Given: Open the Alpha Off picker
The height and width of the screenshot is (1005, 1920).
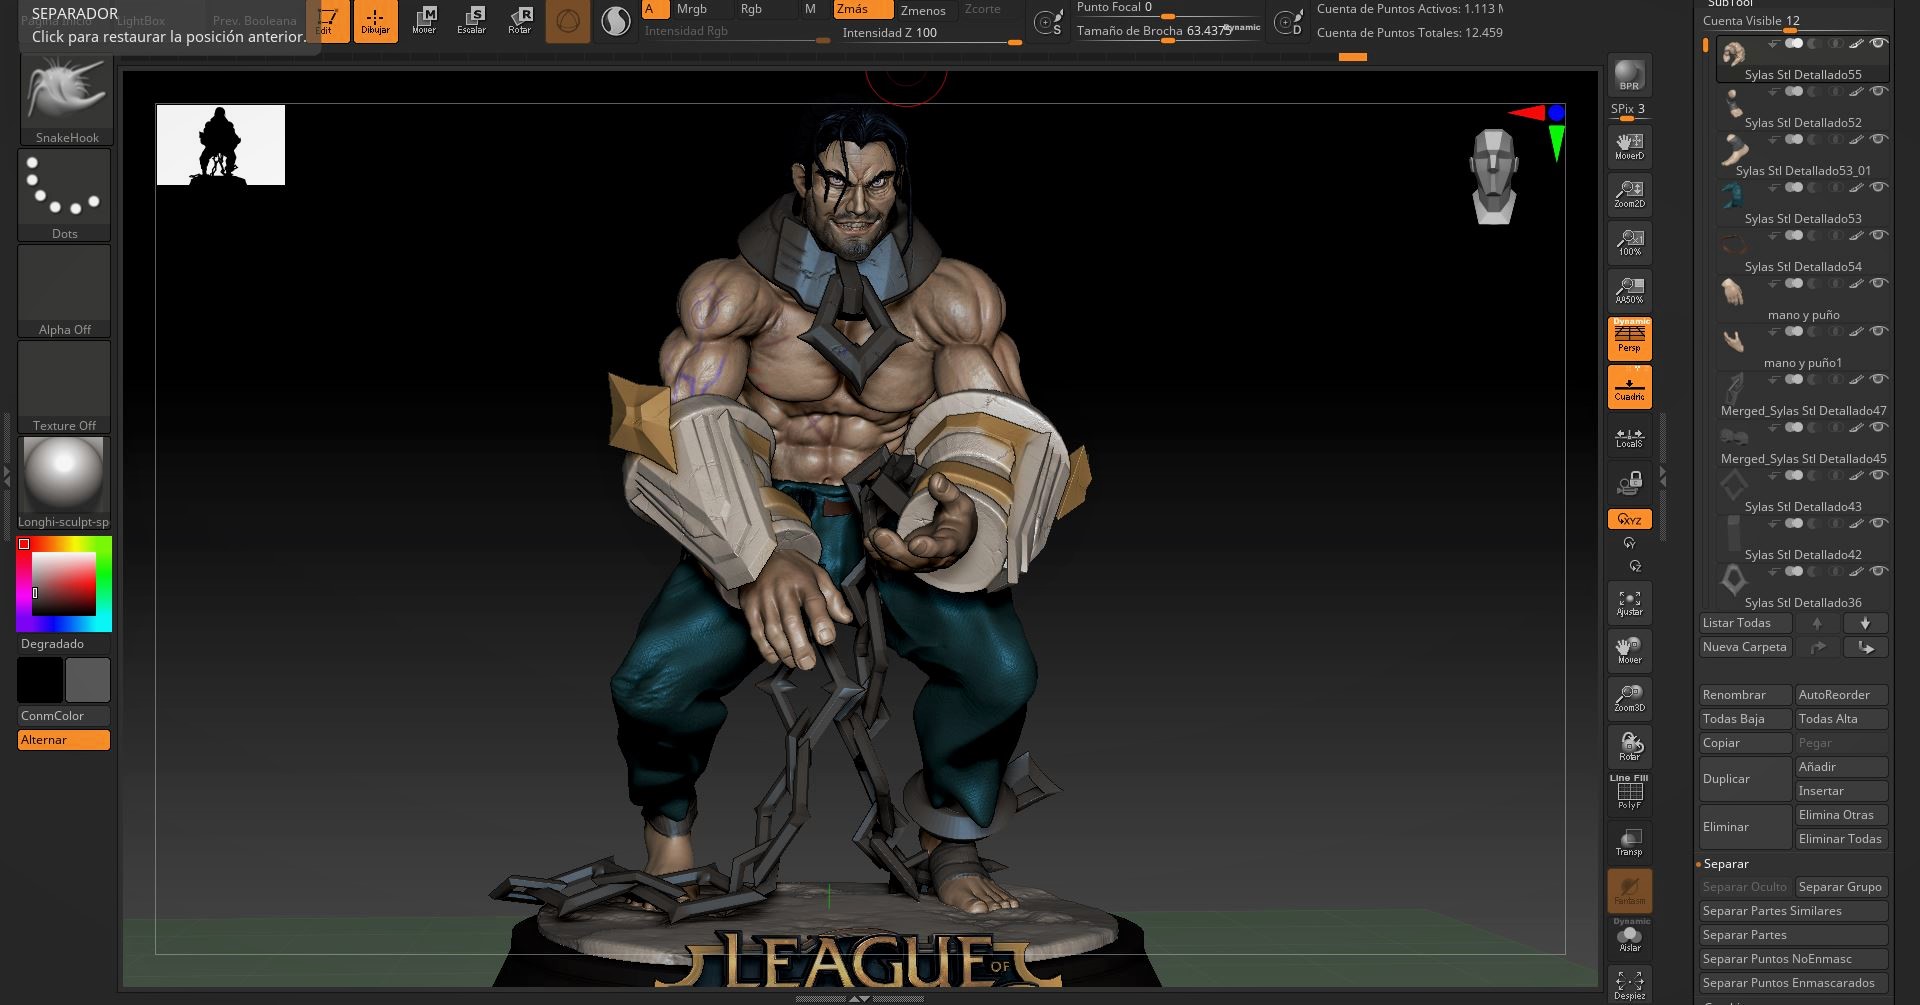Looking at the screenshot, I should pyautogui.click(x=64, y=291).
